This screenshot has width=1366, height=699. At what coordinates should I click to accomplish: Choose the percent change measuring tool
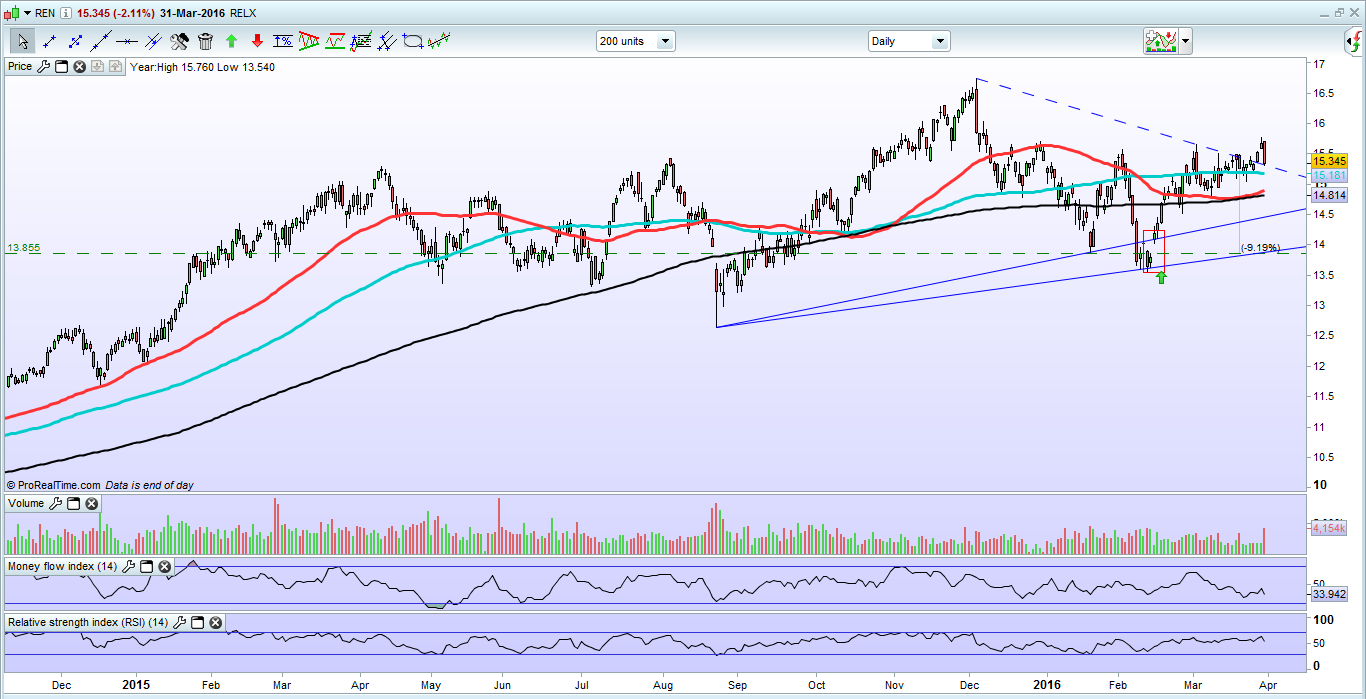point(283,42)
